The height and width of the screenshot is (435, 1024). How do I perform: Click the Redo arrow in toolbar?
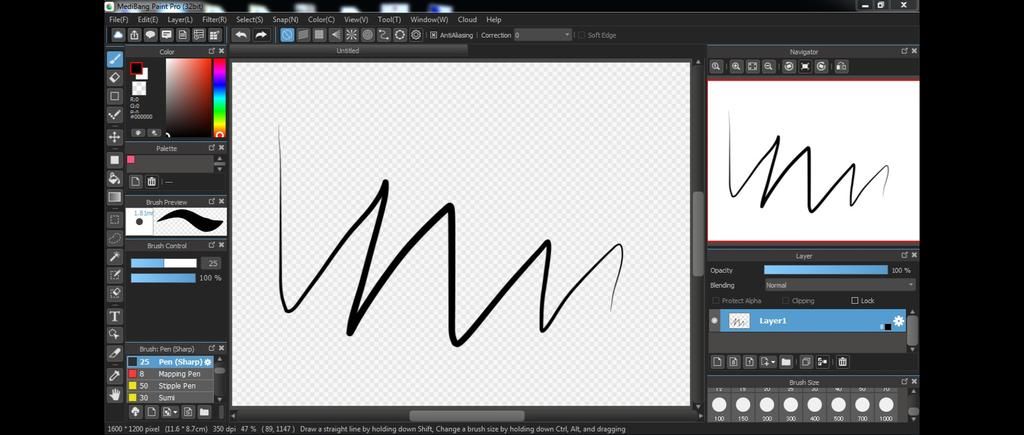(x=261, y=35)
